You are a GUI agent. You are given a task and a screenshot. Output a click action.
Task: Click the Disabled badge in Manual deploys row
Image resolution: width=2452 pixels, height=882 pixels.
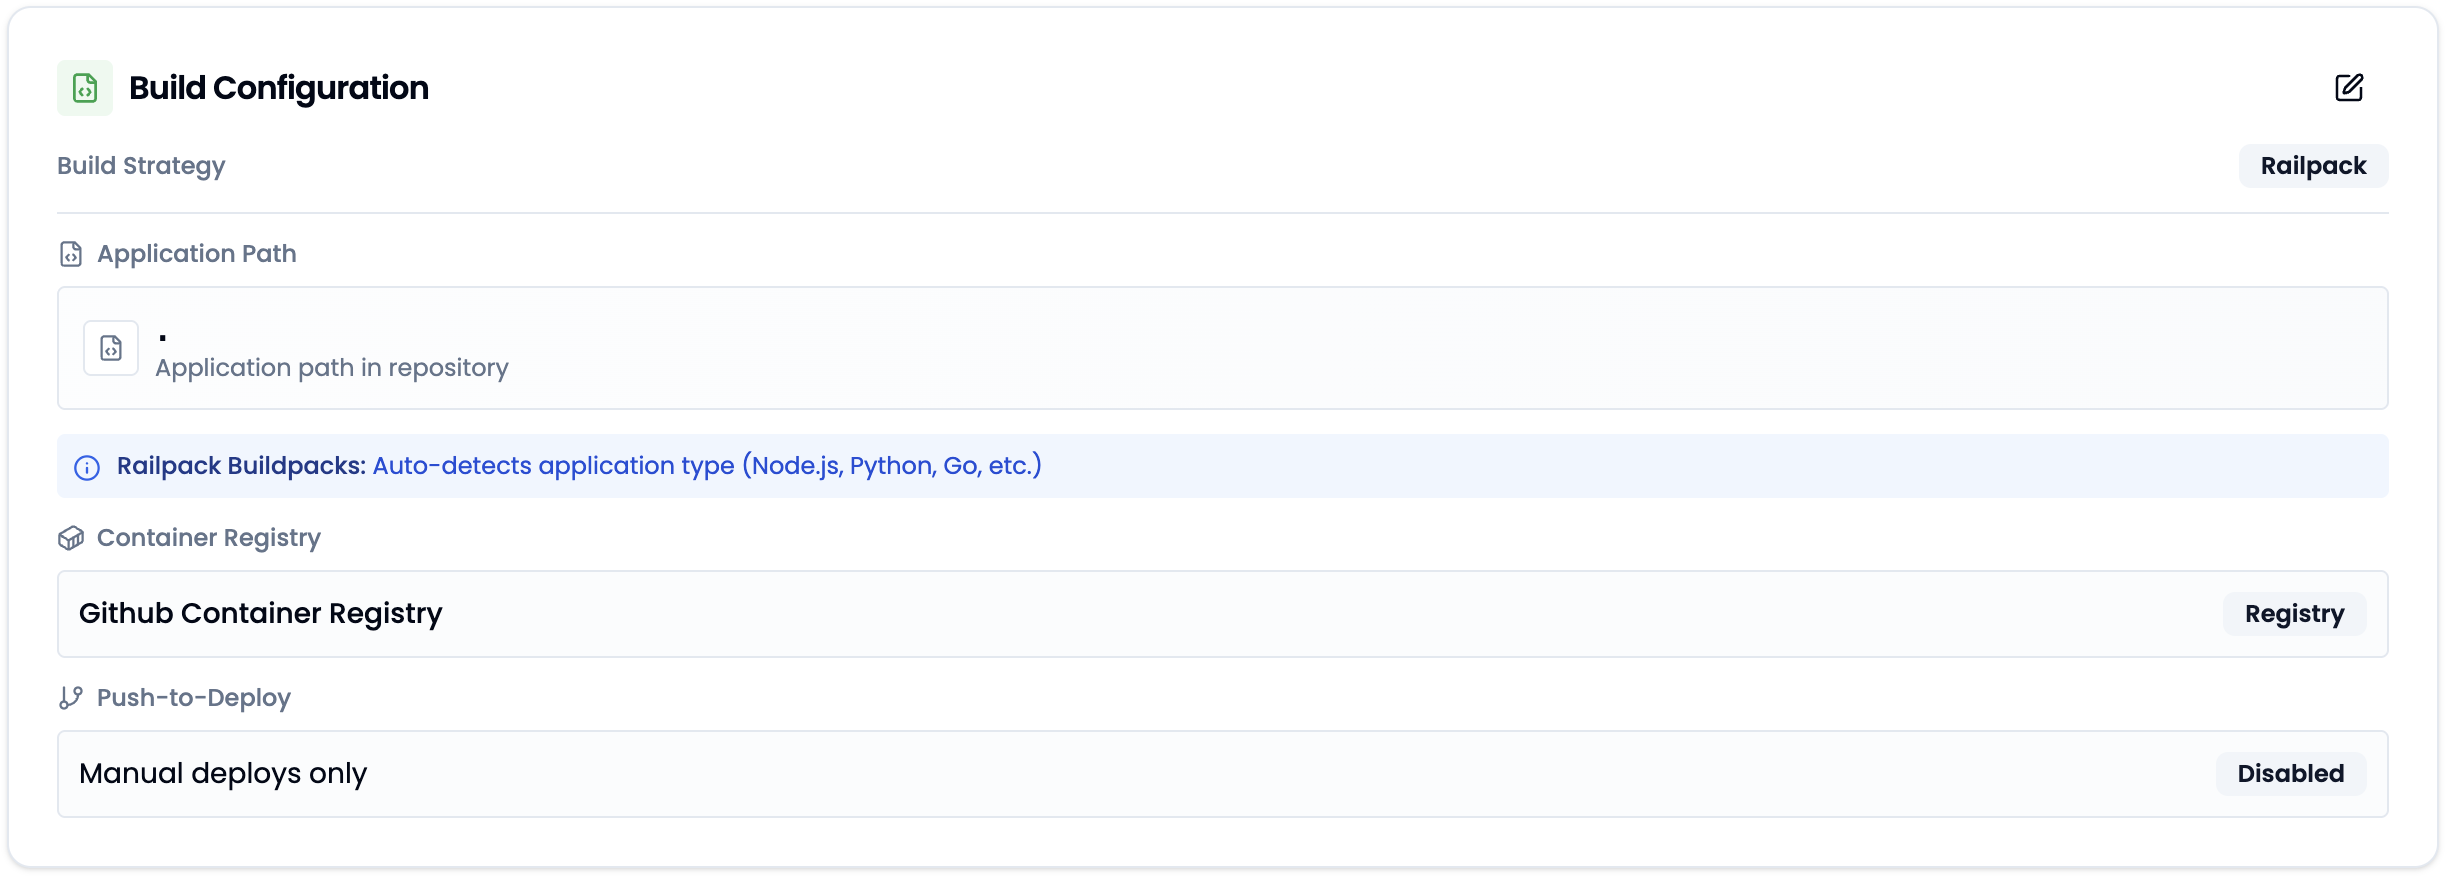coord(2290,774)
